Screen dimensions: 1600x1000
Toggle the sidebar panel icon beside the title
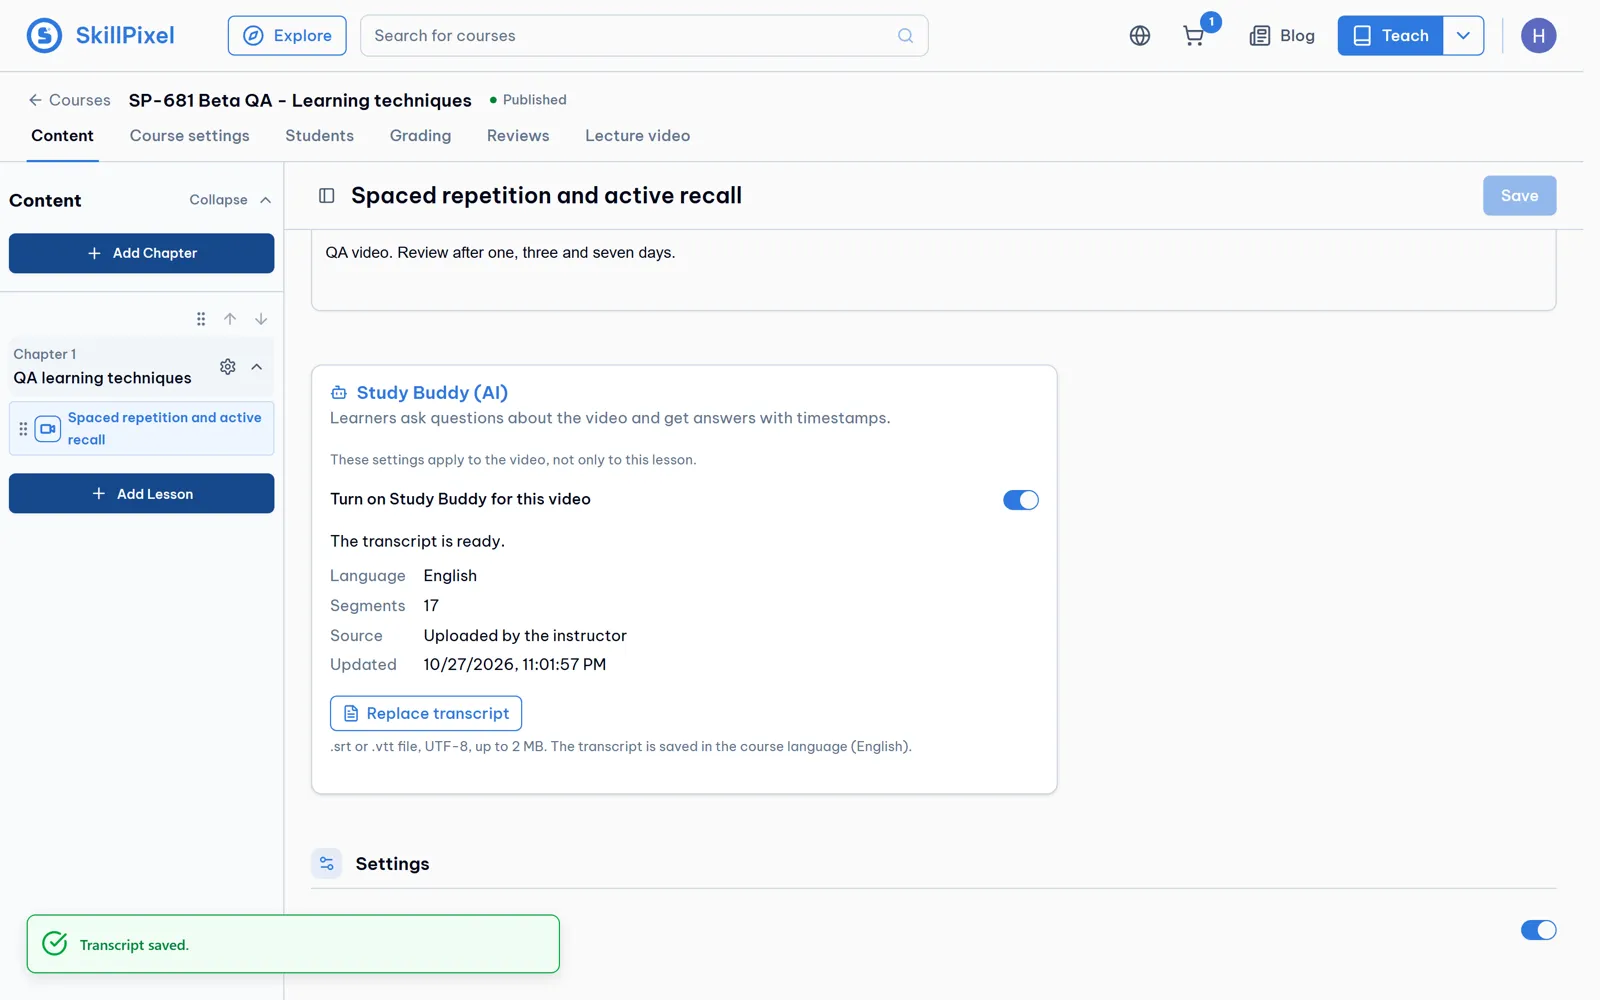[327, 196]
